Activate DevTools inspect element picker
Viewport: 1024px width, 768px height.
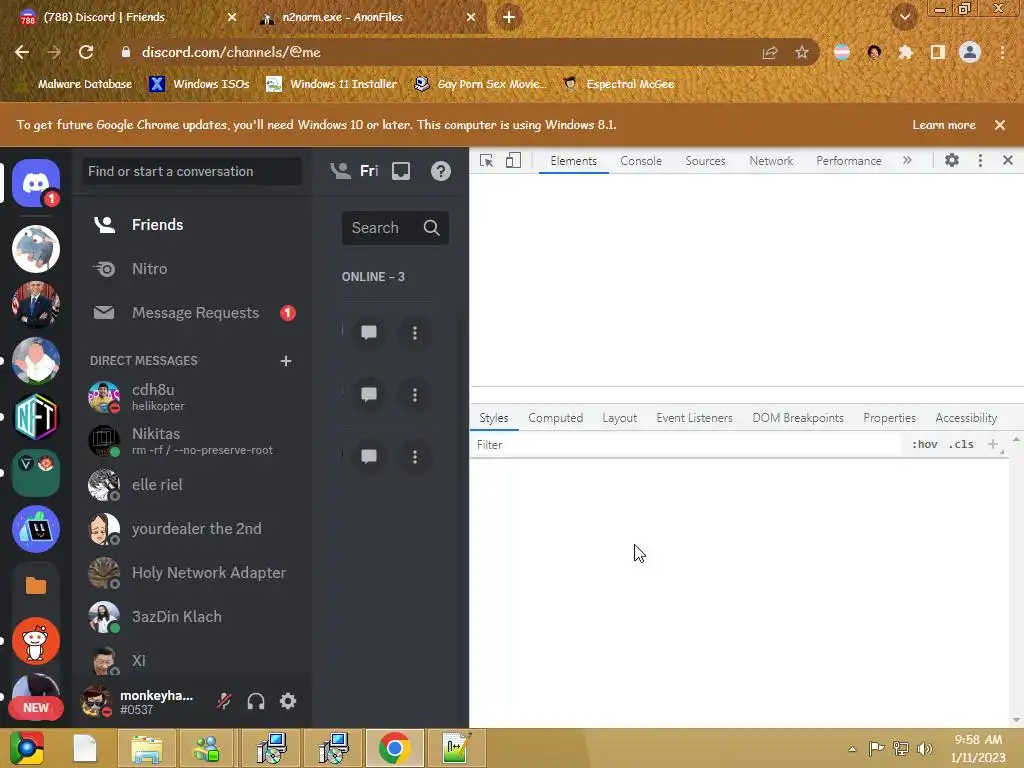pos(487,161)
